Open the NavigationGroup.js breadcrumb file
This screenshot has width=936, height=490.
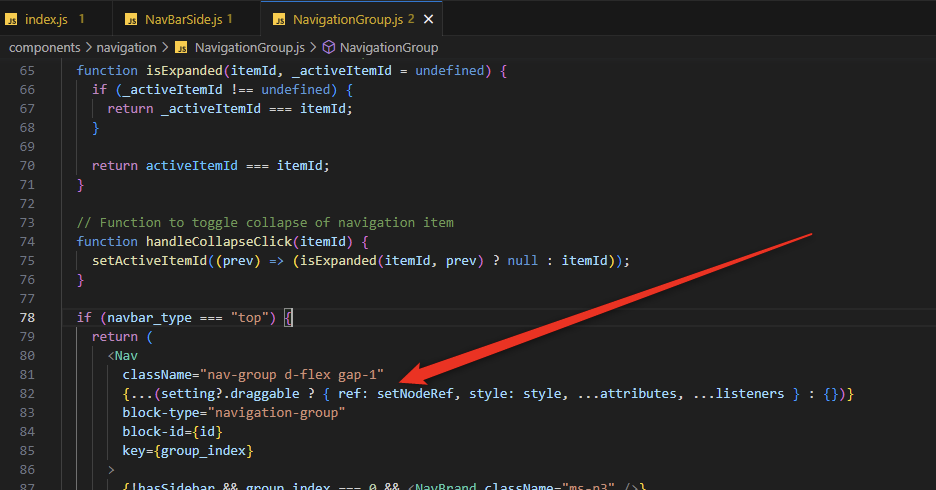250,48
